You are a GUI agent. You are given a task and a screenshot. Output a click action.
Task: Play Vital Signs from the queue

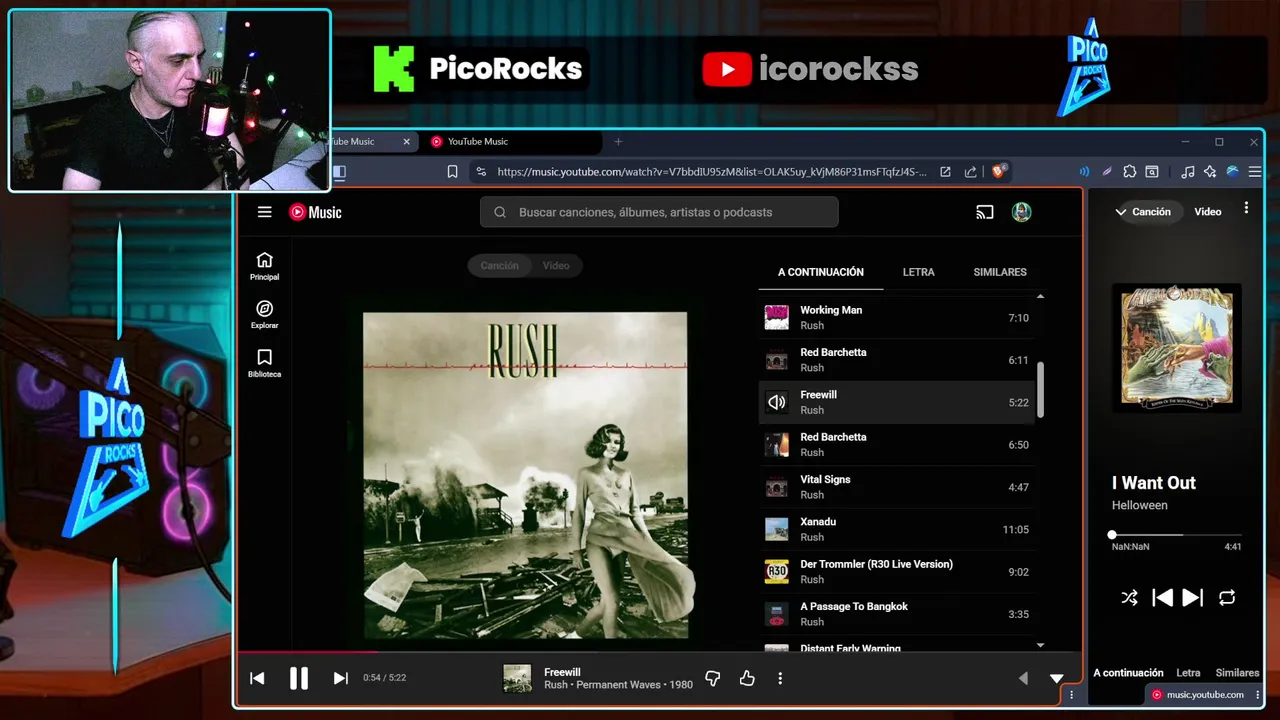point(896,487)
